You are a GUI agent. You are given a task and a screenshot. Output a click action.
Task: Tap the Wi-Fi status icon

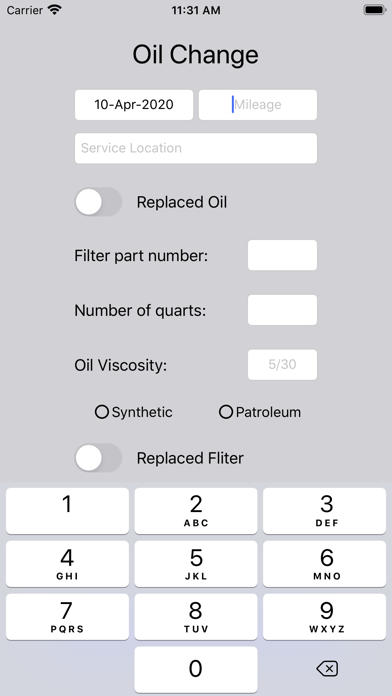pos(55,10)
